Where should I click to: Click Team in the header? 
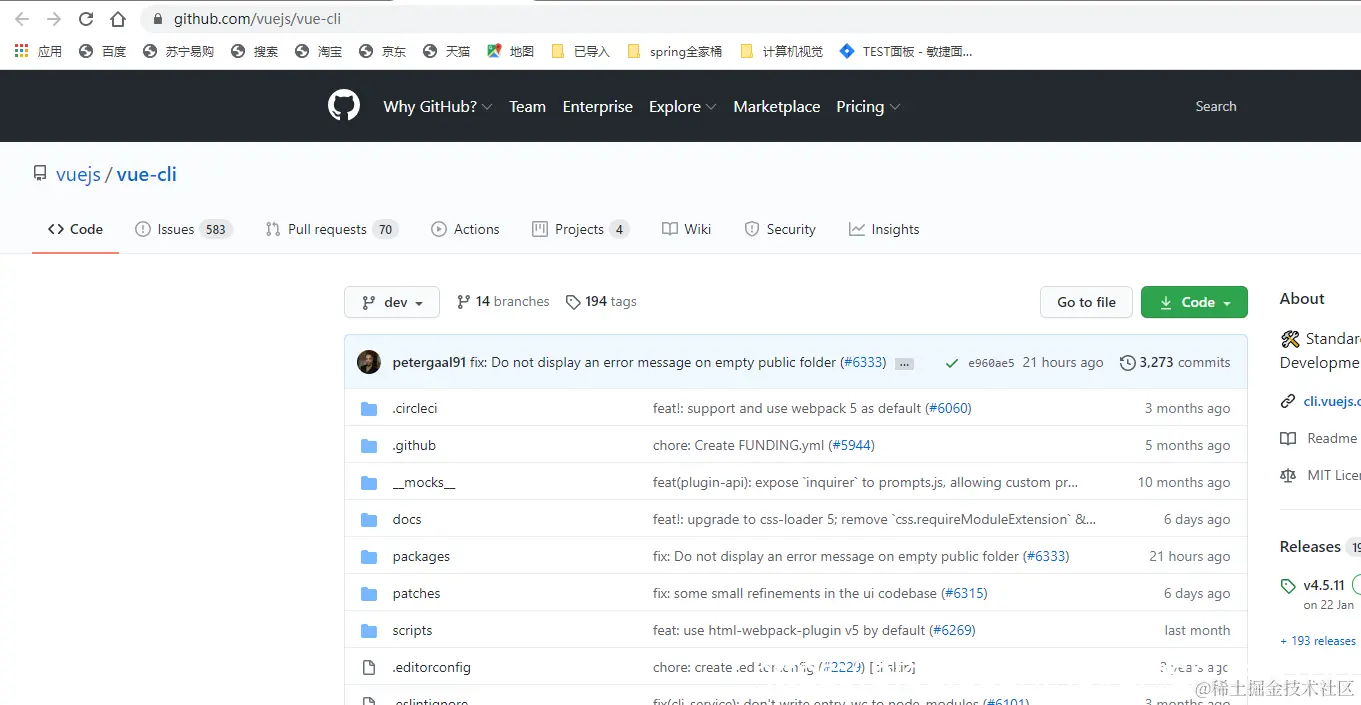tap(527, 107)
